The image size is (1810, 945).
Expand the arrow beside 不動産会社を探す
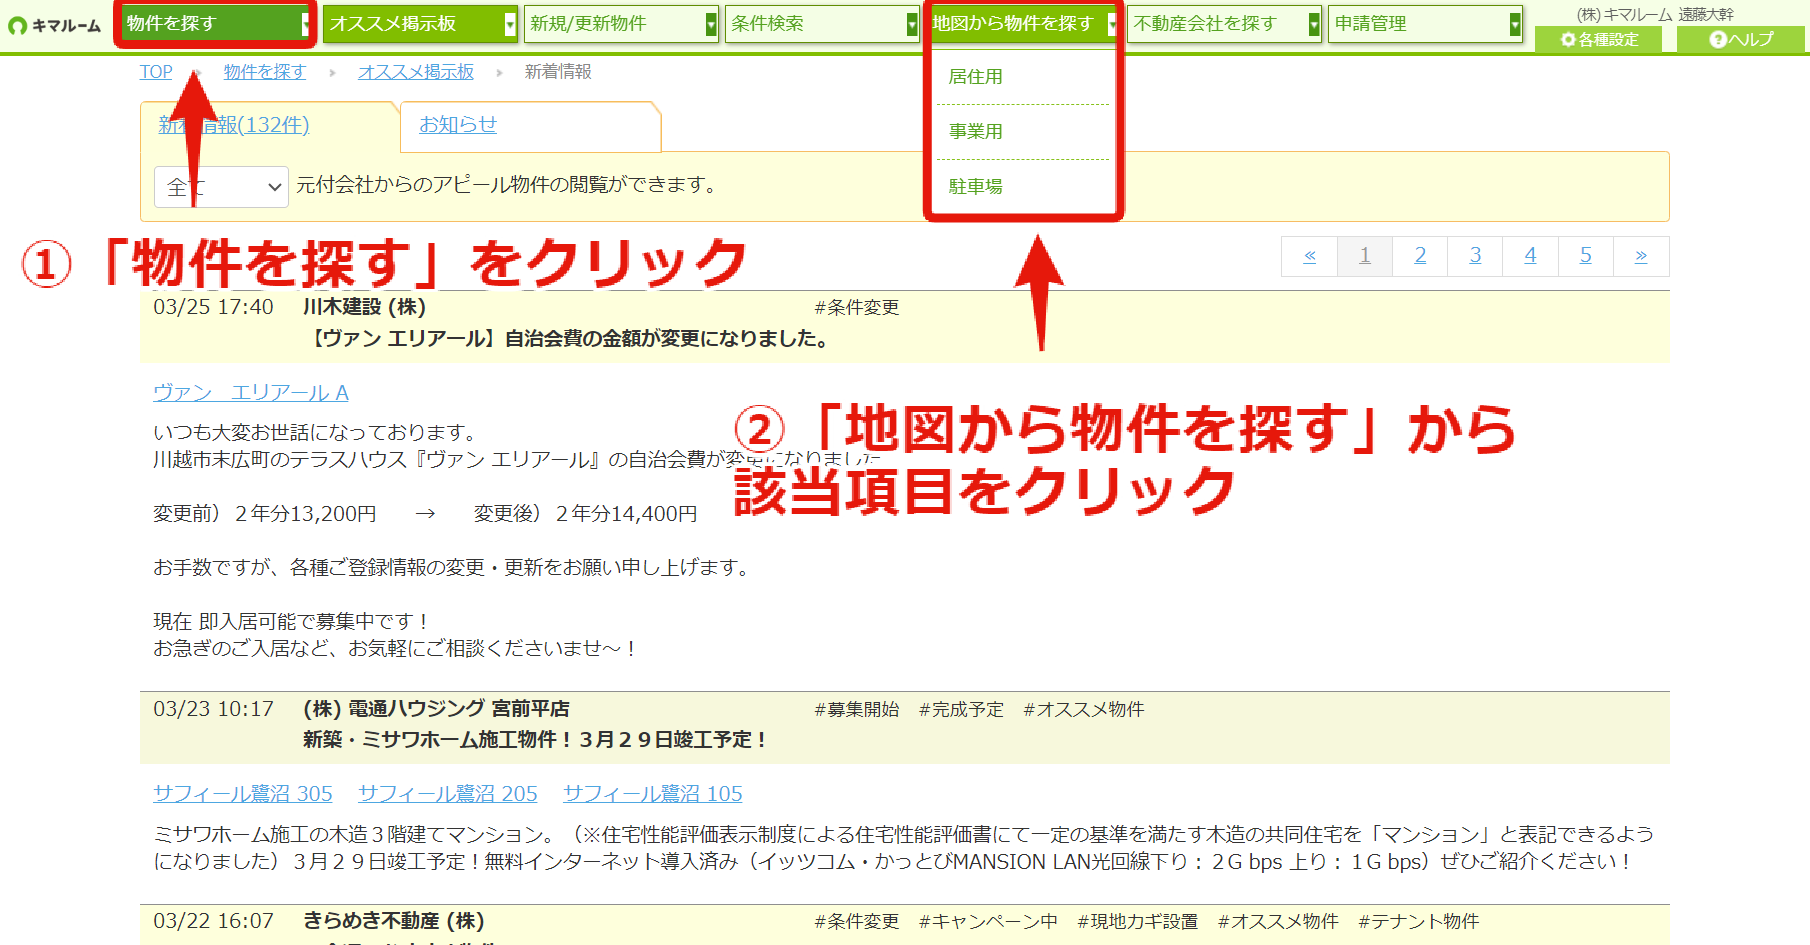tap(1314, 24)
